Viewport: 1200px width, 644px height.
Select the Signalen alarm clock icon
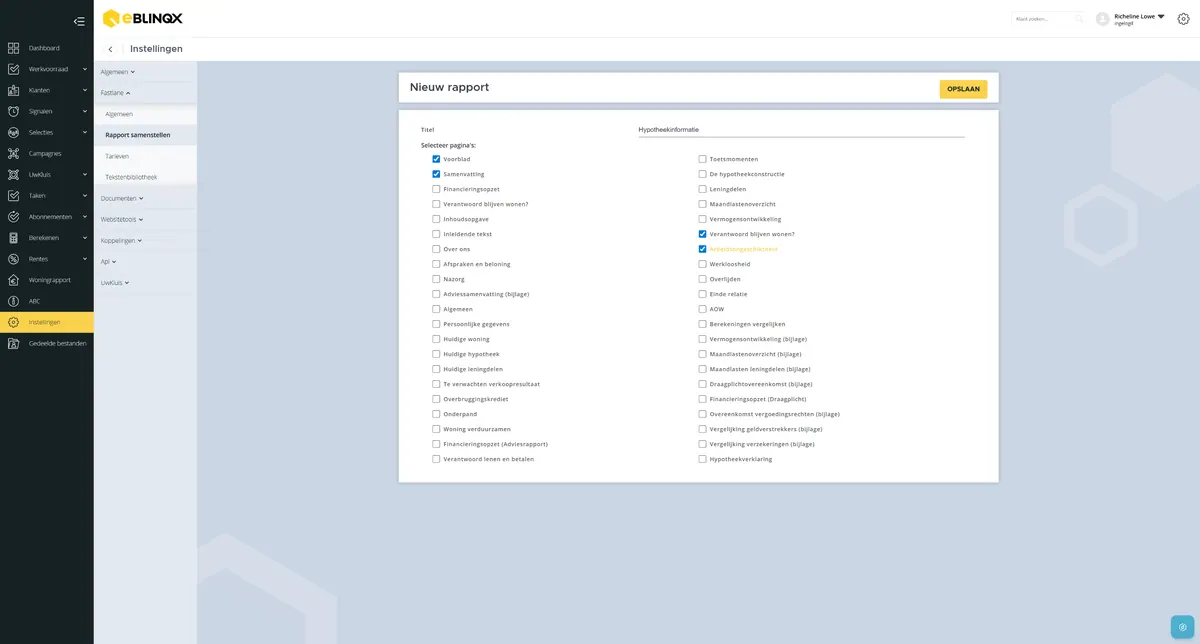13,111
